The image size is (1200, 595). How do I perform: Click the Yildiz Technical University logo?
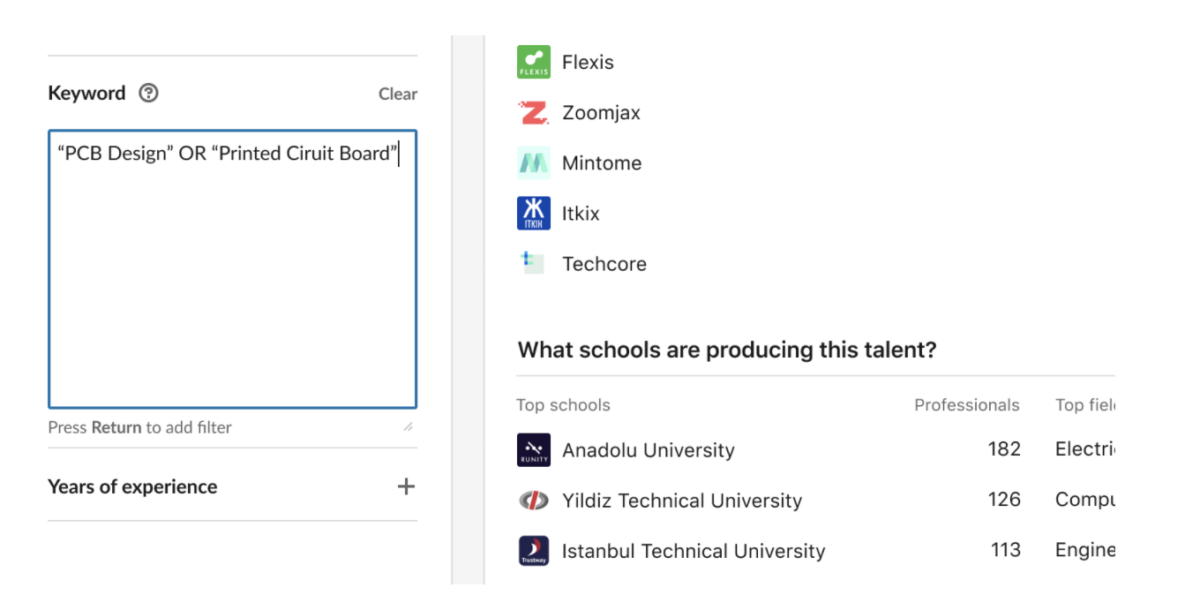pos(533,500)
